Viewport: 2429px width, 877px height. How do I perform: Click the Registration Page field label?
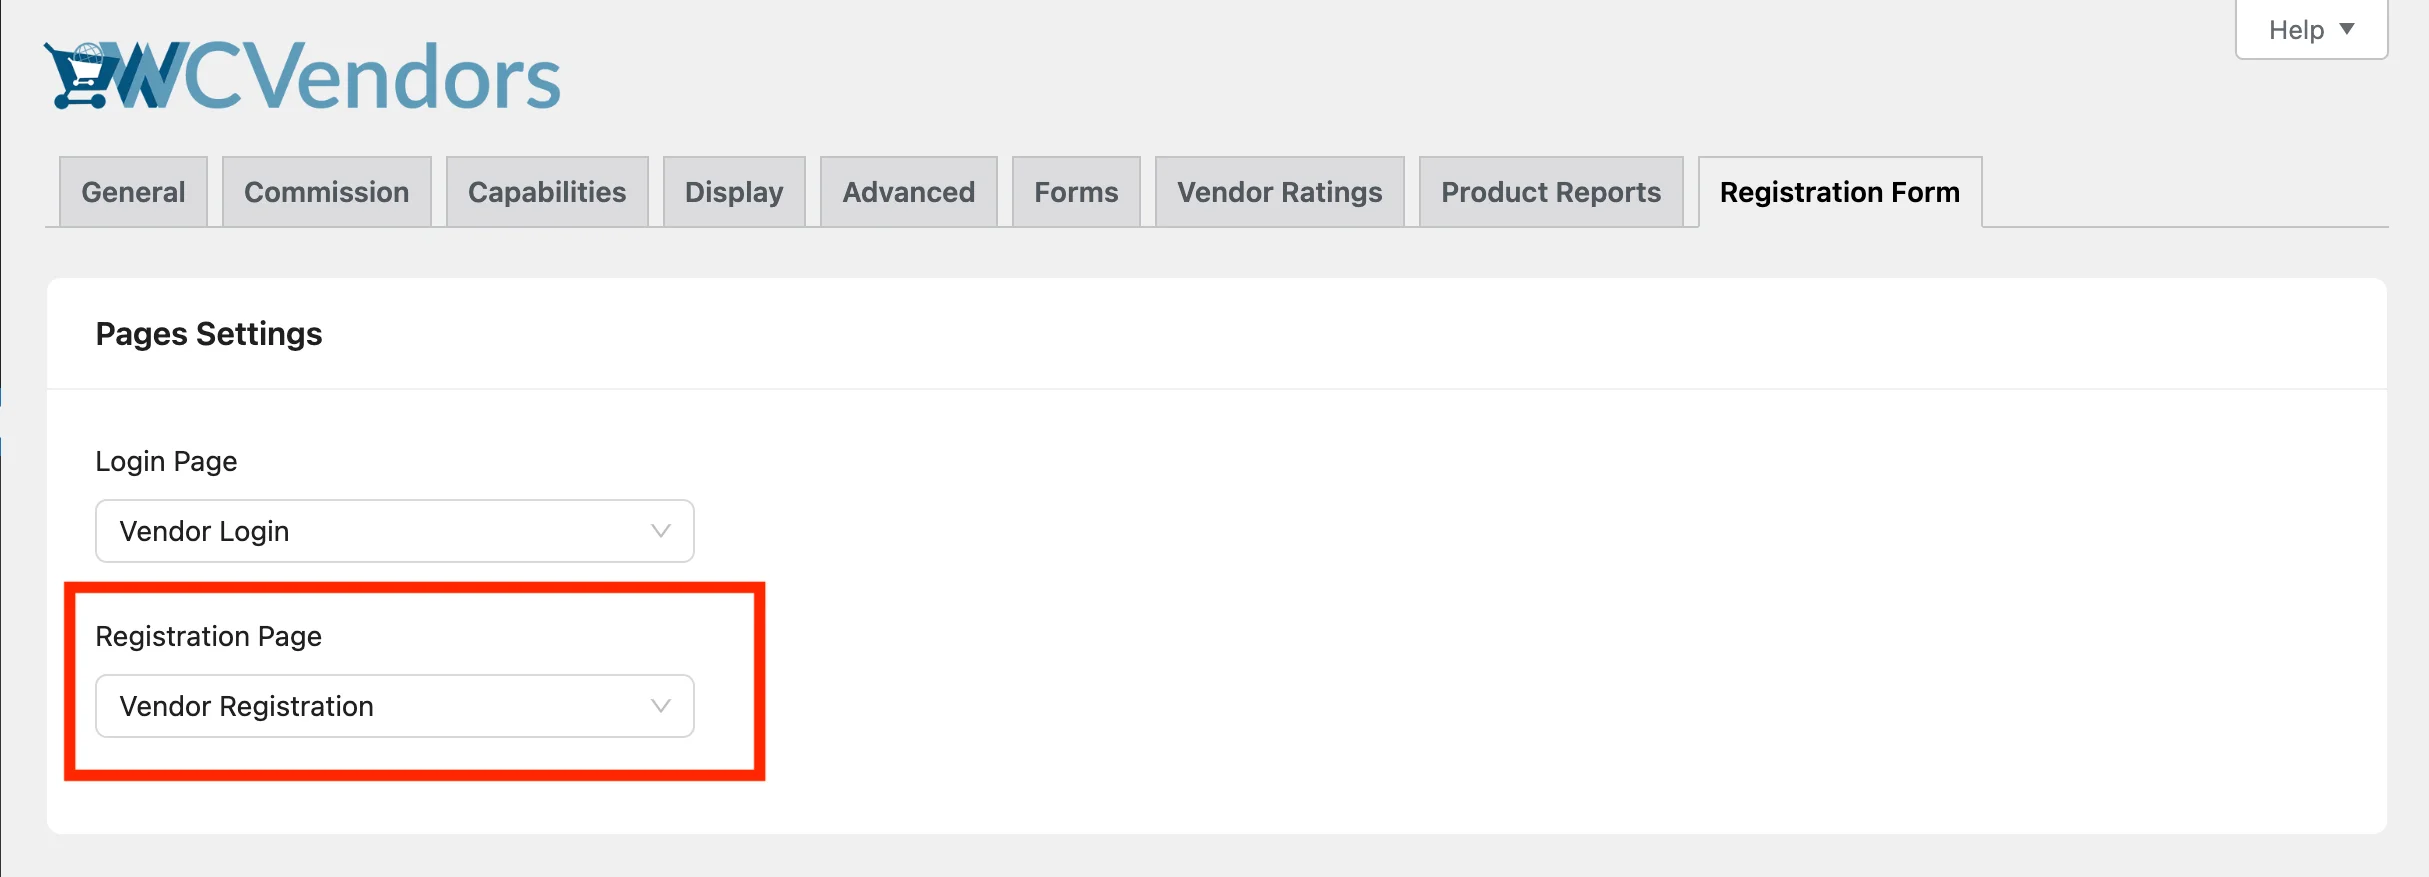pos(208,636)
